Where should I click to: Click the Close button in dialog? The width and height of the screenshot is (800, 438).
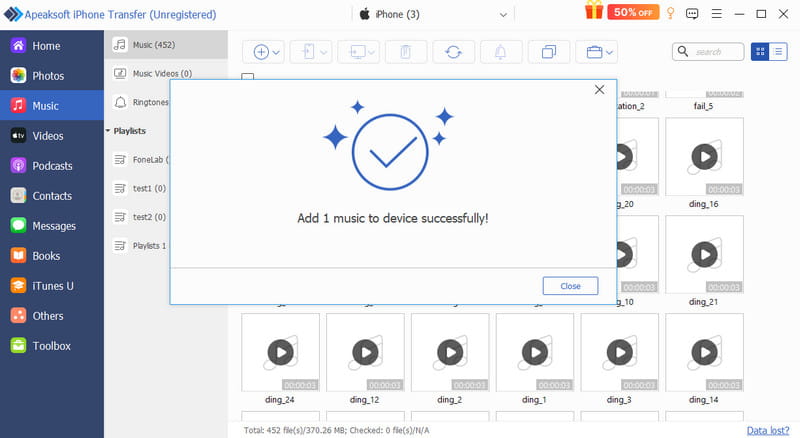[x=570, y=286]
